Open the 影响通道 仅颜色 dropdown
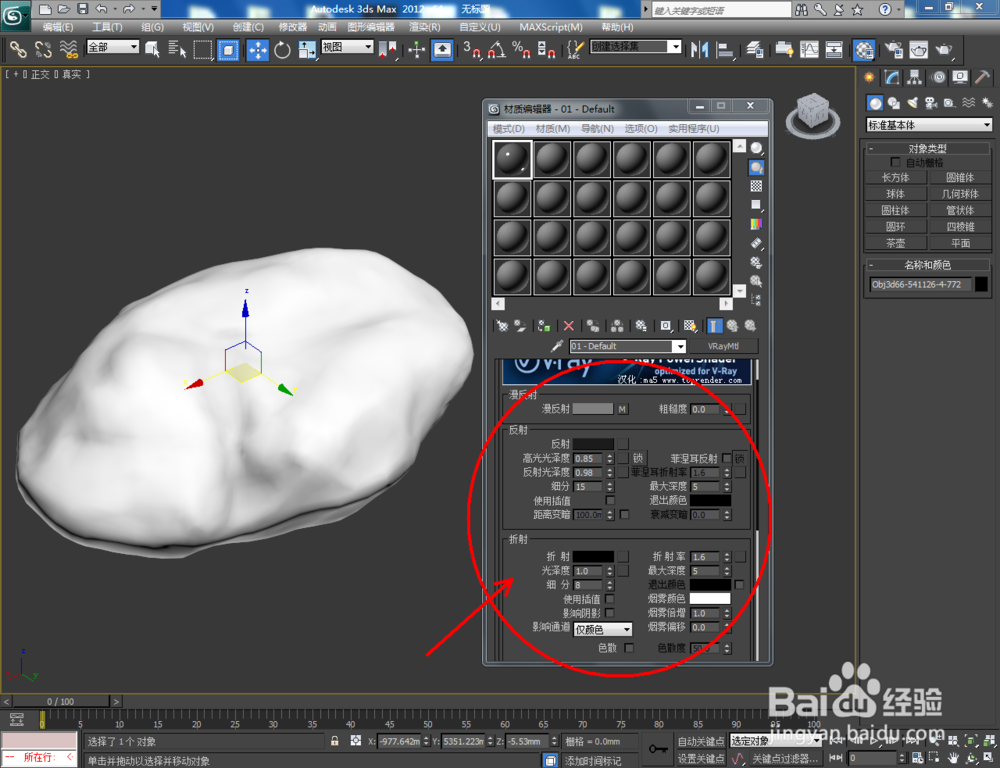Viewport: 1000px width, 768px height. pyautogui.click(x=603, y=630)
